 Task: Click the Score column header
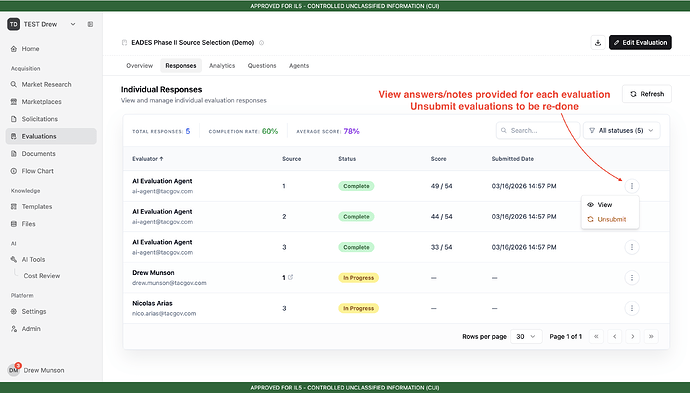pos(438,159)
